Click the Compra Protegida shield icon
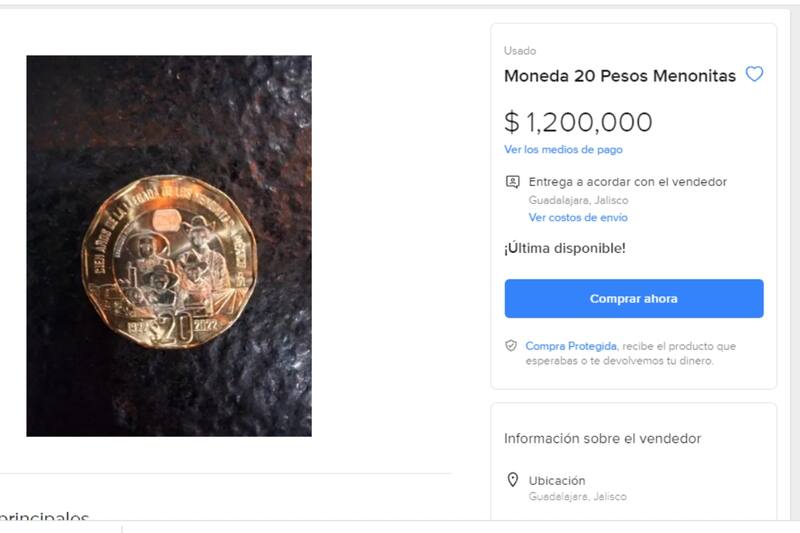This screenshot has width=800, height=533. pyautogui.click(x=511, y=346)
